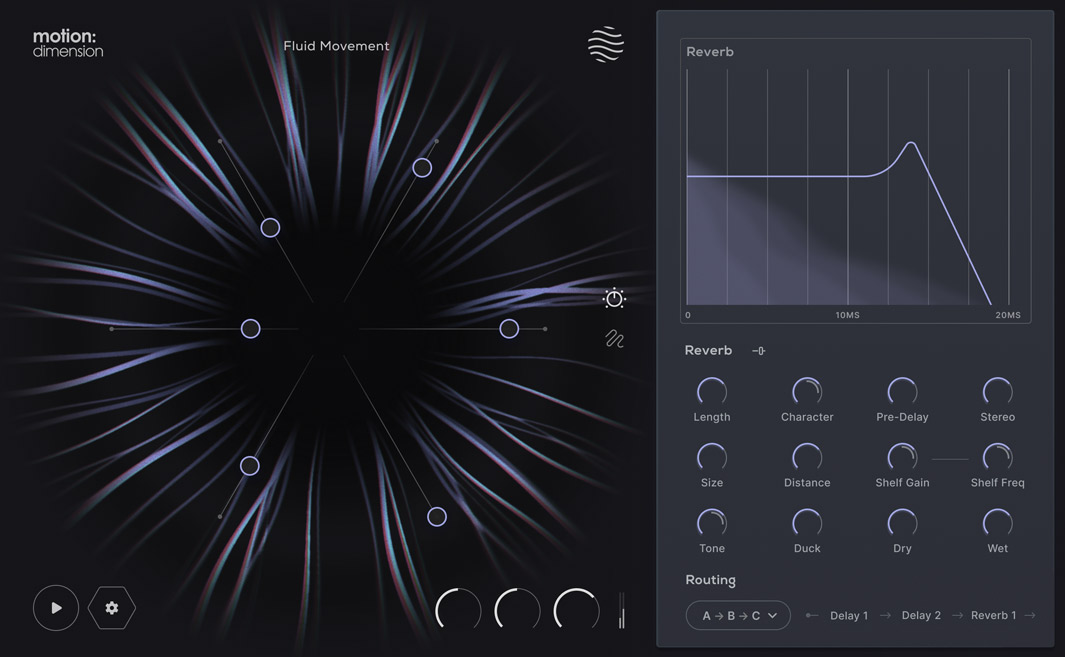
Task: Open Reverb 1 in the routing row
Action: pos(994,615)
